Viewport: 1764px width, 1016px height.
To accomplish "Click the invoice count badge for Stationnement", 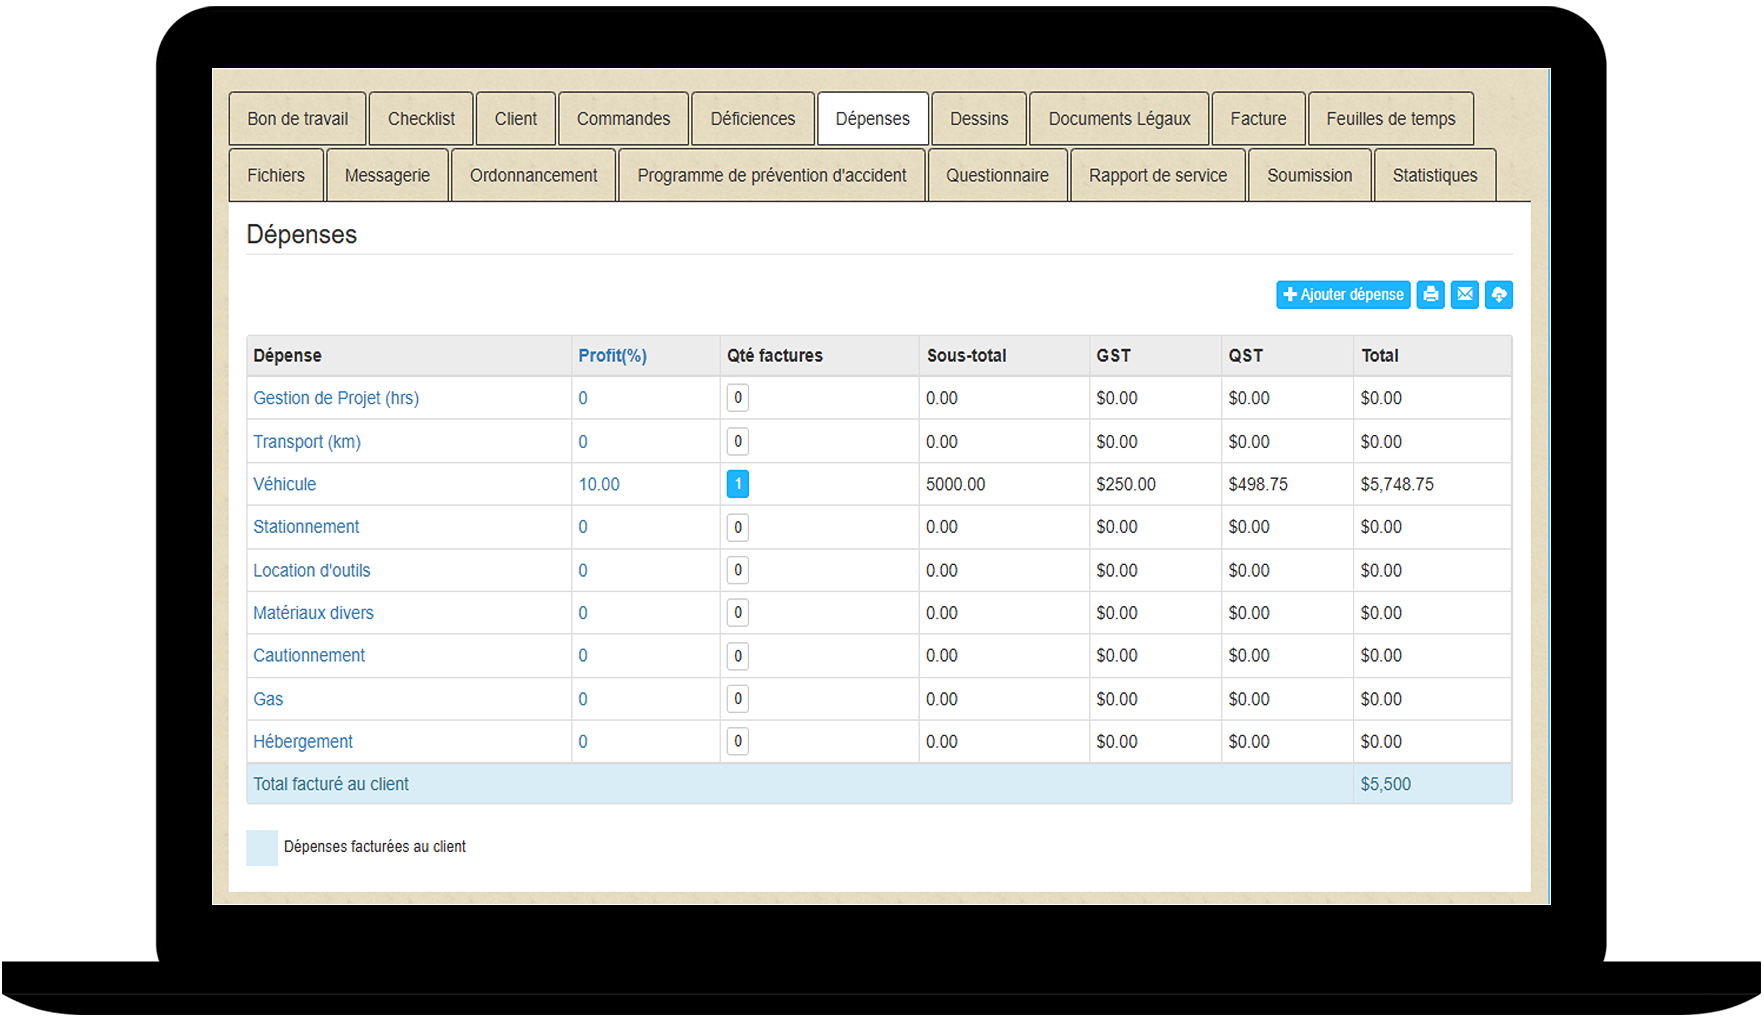I will pyautogui.click(x=737, y=527).
